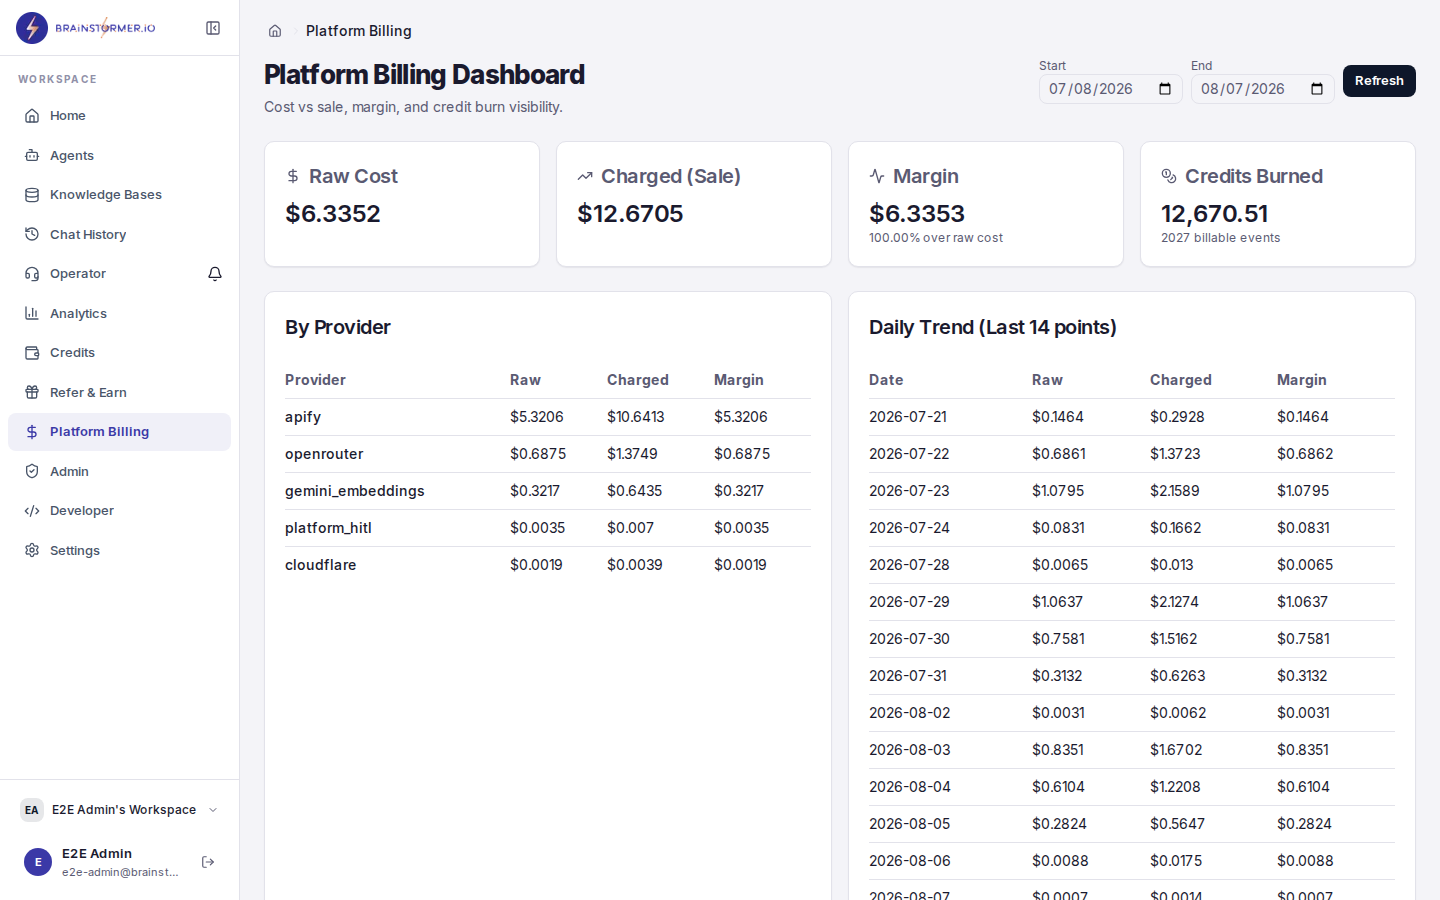Click the Developer code brackets icon
The image size is (1440, 900).
(x=32, y=511)
